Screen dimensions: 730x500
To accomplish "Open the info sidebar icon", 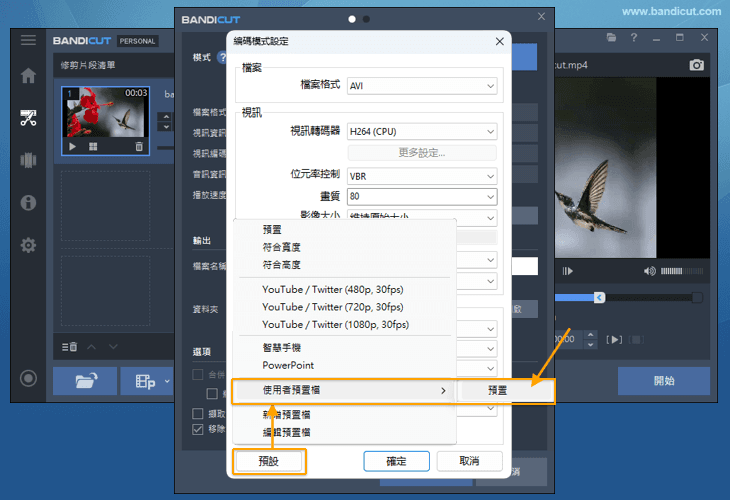I will point(28,203).
